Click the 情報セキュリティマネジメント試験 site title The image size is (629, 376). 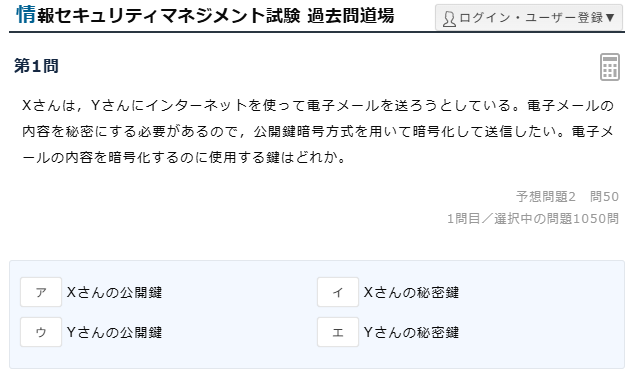click(158, 15)
